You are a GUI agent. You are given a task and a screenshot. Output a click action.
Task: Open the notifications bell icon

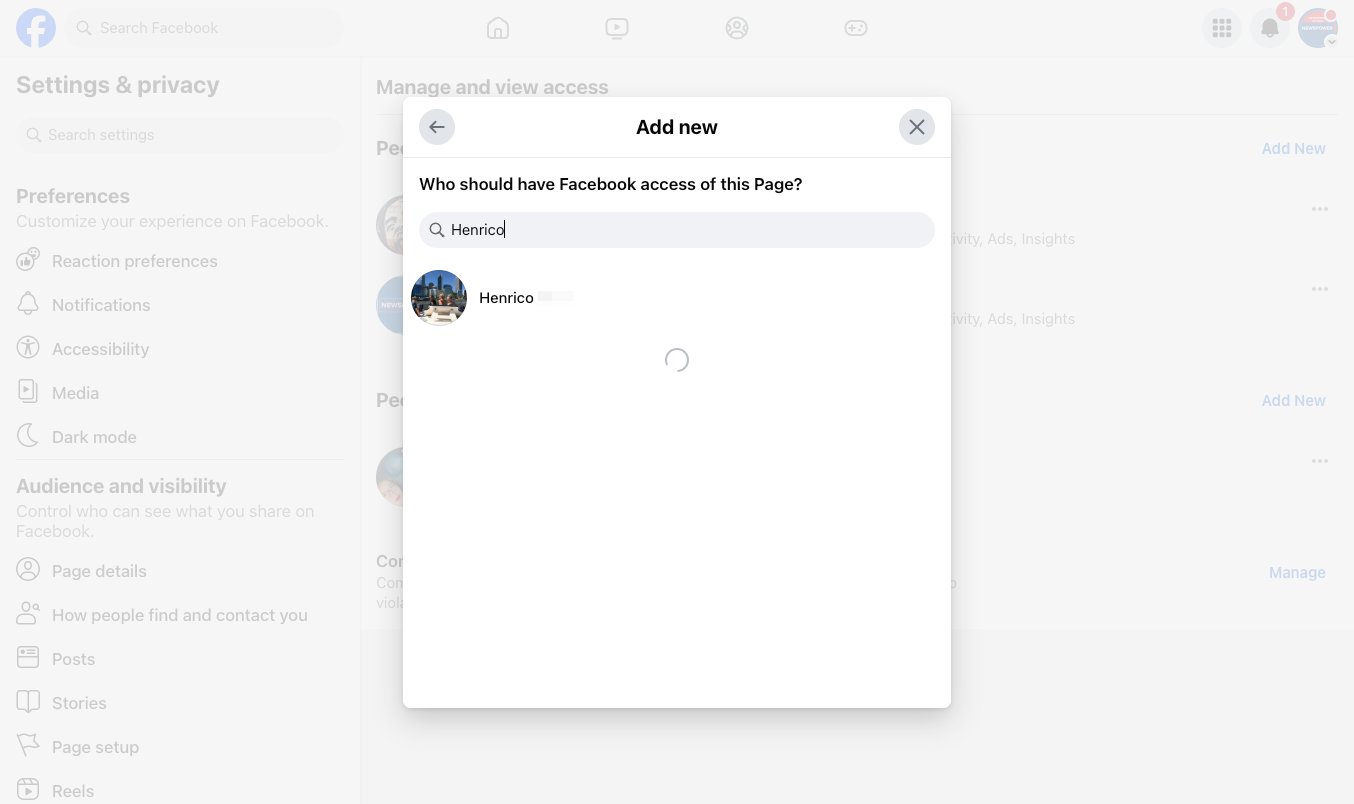(x=1270, y=28)
